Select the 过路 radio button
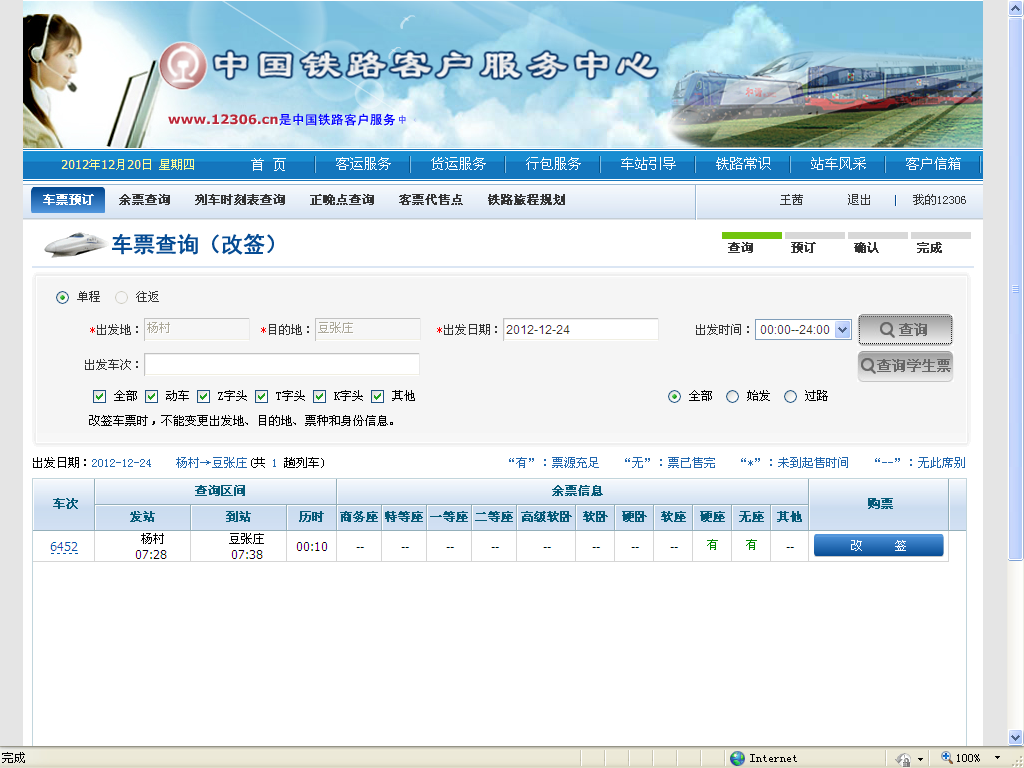Screen dimensions: 1024x768 pyautogui.click(x=791, y=396)
